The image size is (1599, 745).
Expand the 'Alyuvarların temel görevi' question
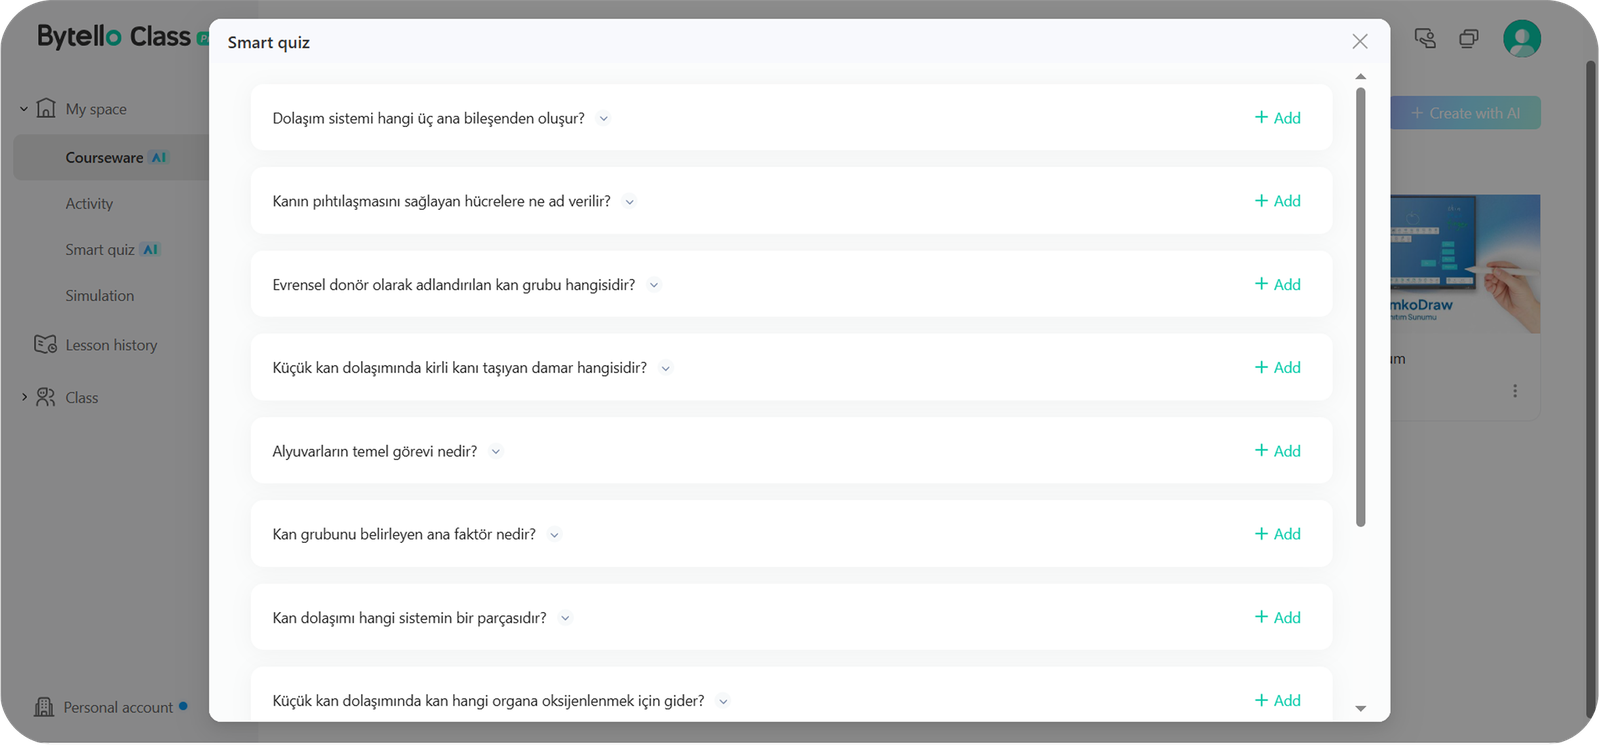pyautogui.click(x=496, y=452)
